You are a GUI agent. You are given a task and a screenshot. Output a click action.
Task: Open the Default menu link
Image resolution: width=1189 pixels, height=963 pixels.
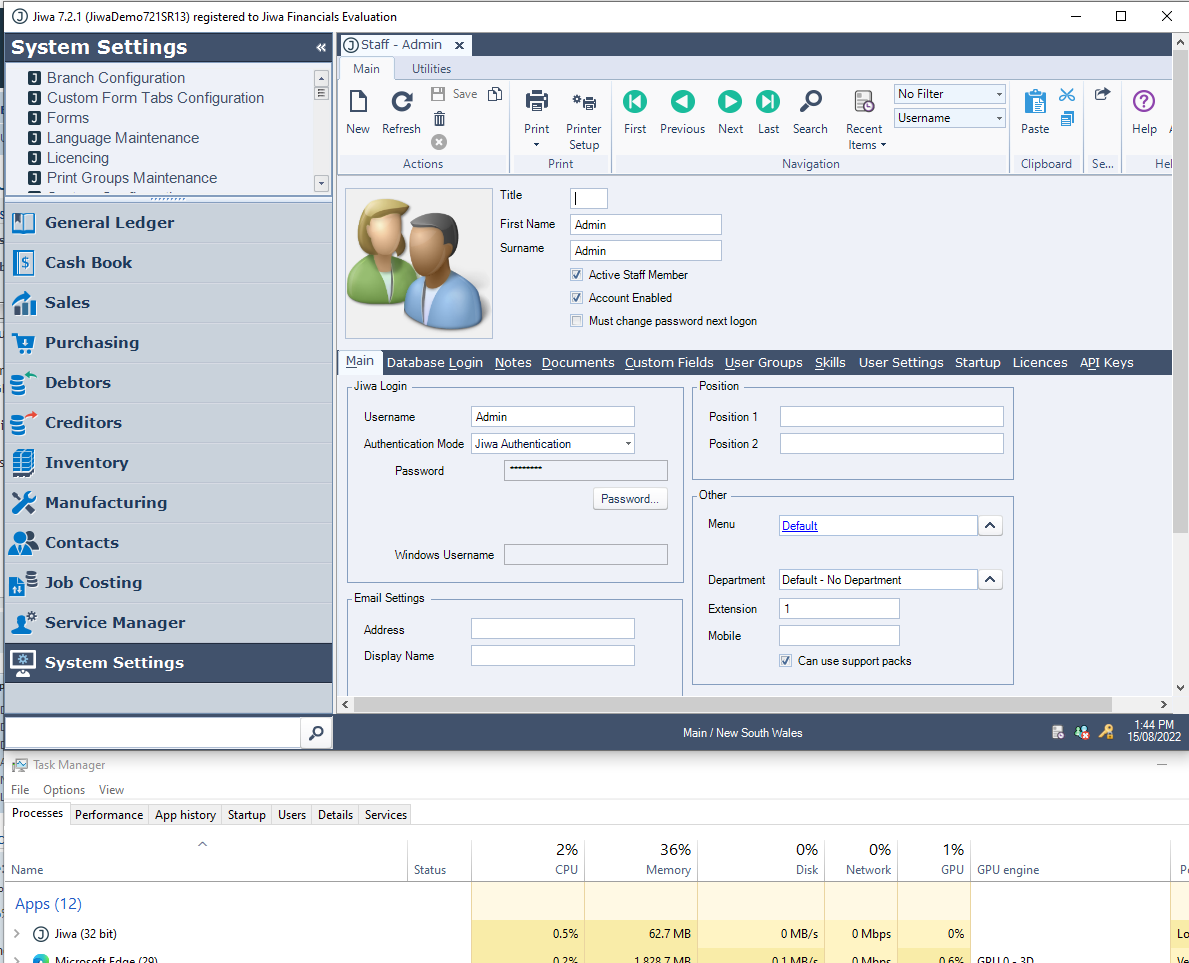pyautogui.click(x=800, y=526)
